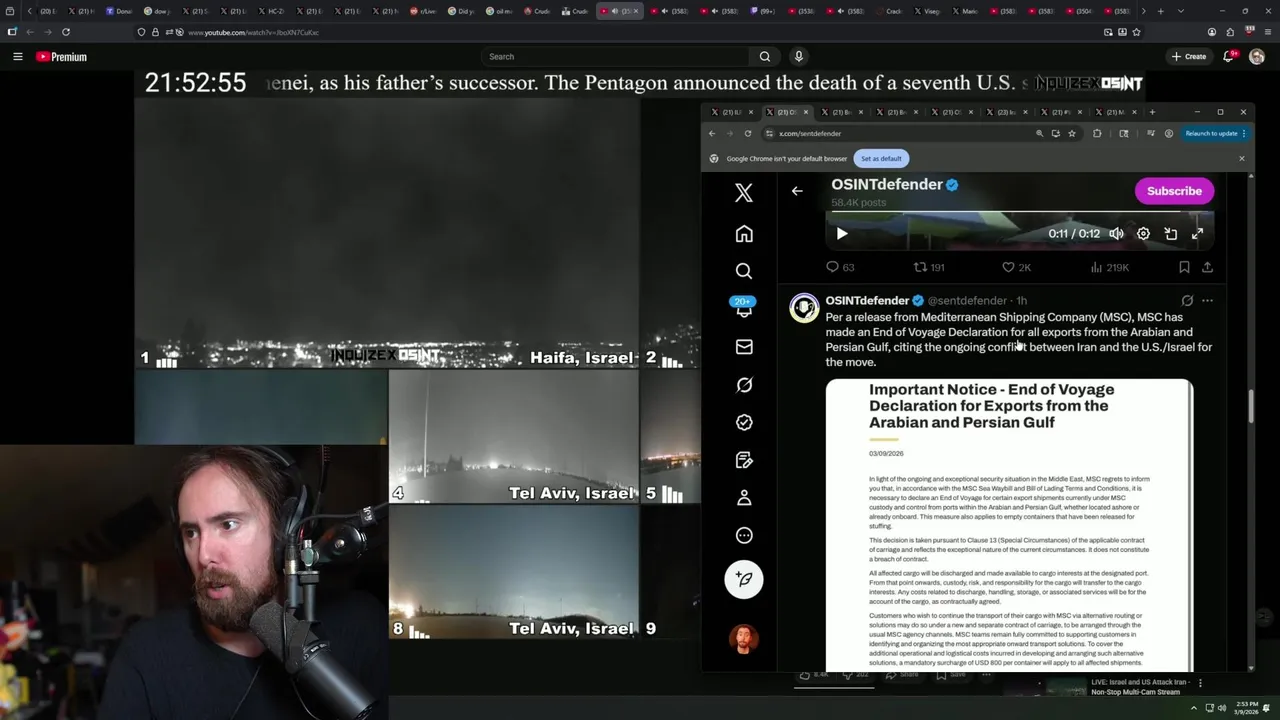The image size is (1280, 720).
Task: Open Chrome menu beside Relaunch to update
Action: (x=1244, y=133)
